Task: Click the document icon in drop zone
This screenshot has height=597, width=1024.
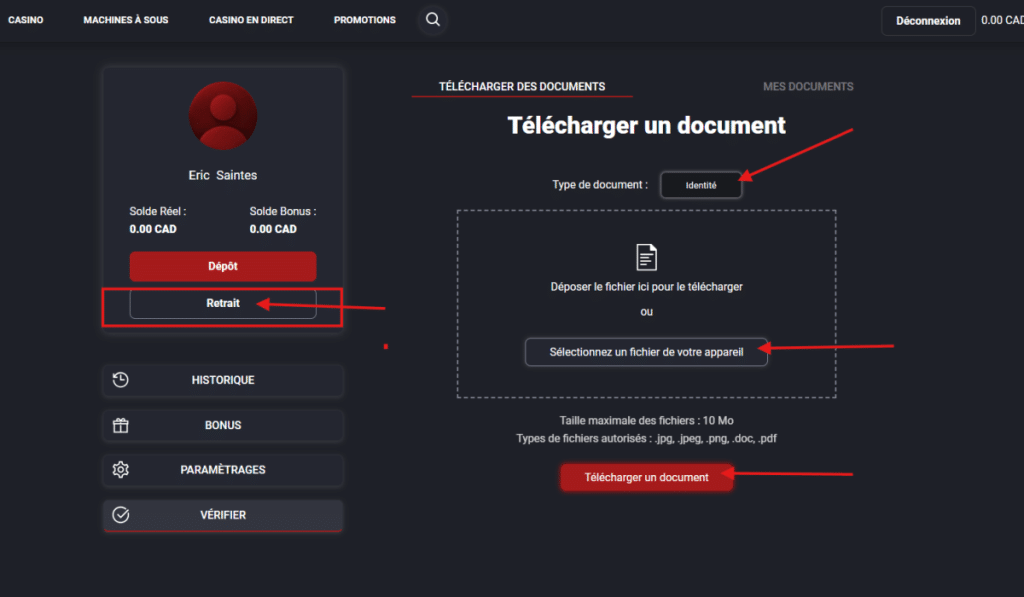Action: pos(647,257)
